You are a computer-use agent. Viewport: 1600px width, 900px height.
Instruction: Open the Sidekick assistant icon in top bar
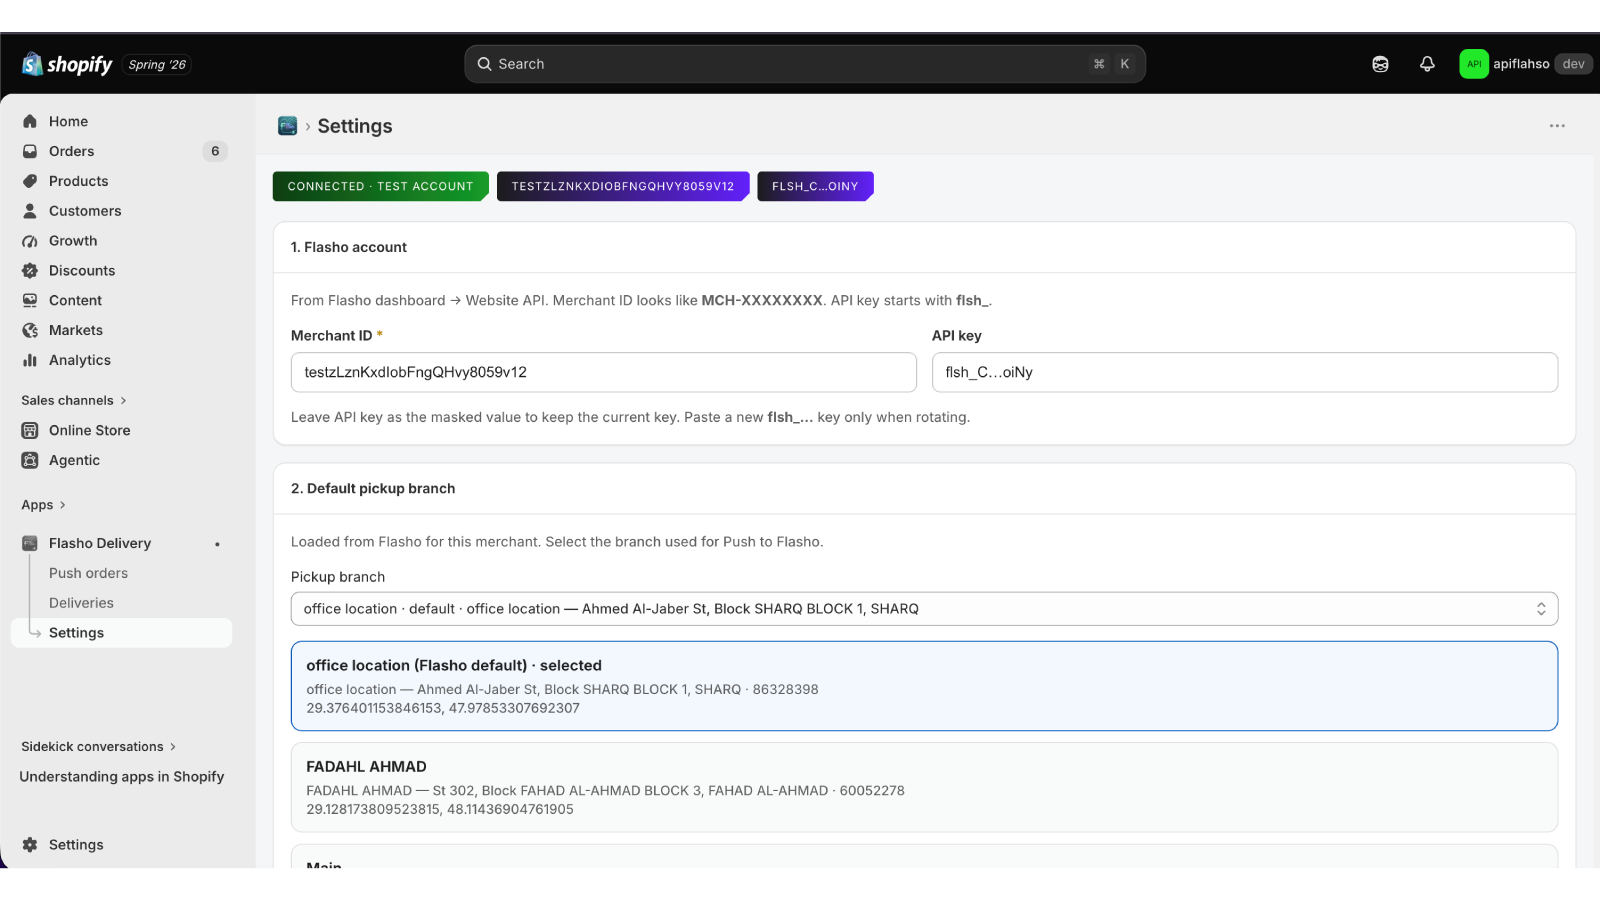1380,64
